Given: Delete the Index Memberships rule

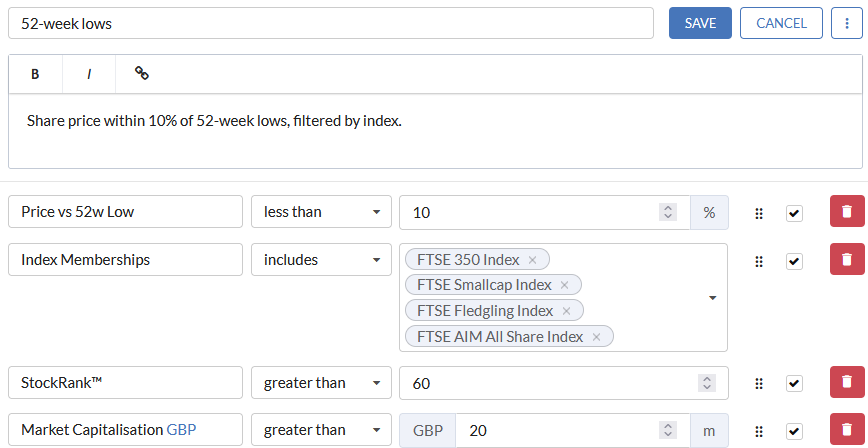Looking at the screenshot, I should [x=846, y=259].
